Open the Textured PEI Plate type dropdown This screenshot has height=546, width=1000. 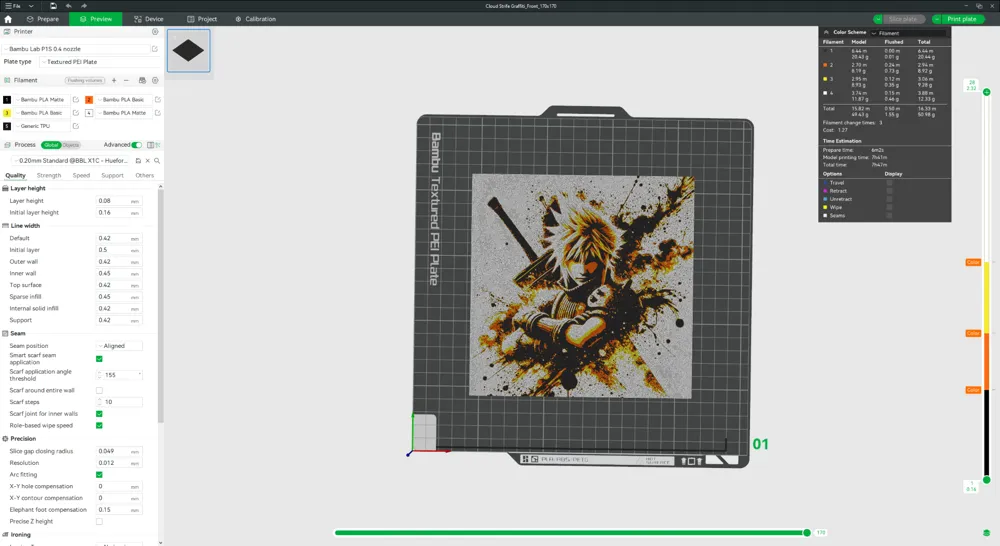coord(99,62)
